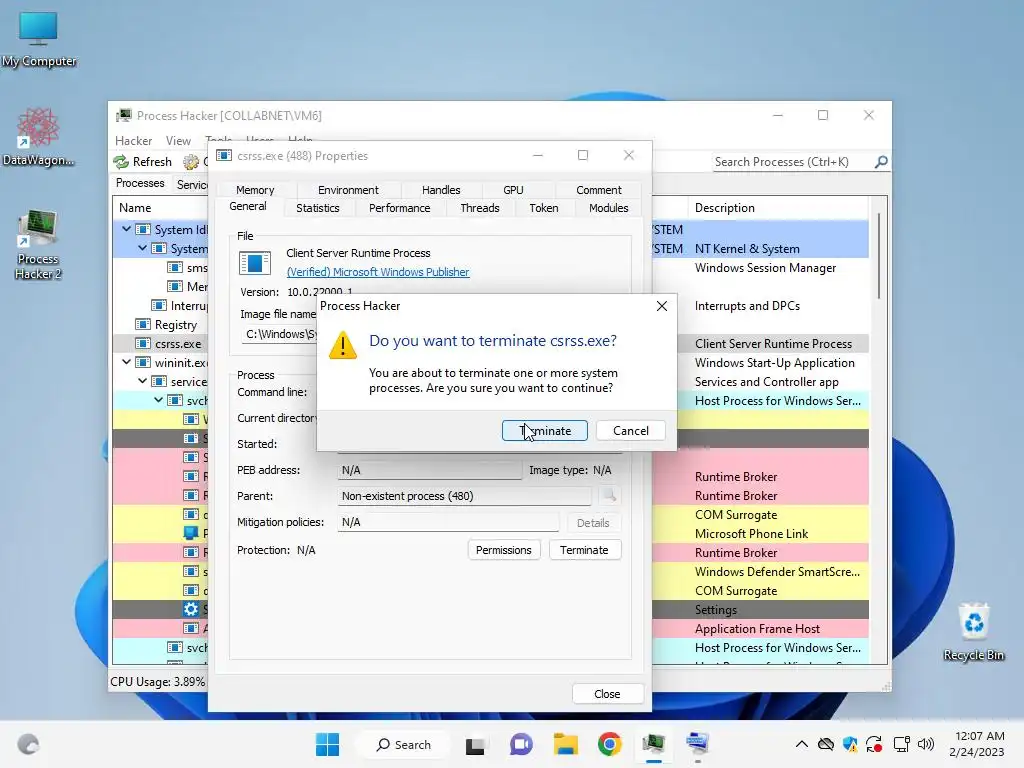Open the Comment tab
Screen dimensions: 1024x768
[598, 189]
